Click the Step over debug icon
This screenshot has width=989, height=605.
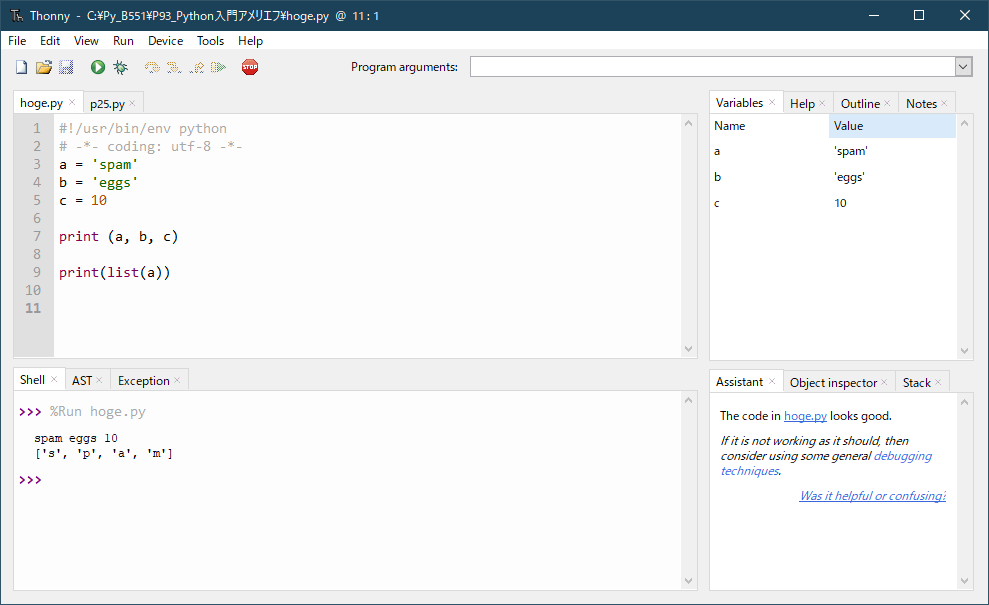152,67
